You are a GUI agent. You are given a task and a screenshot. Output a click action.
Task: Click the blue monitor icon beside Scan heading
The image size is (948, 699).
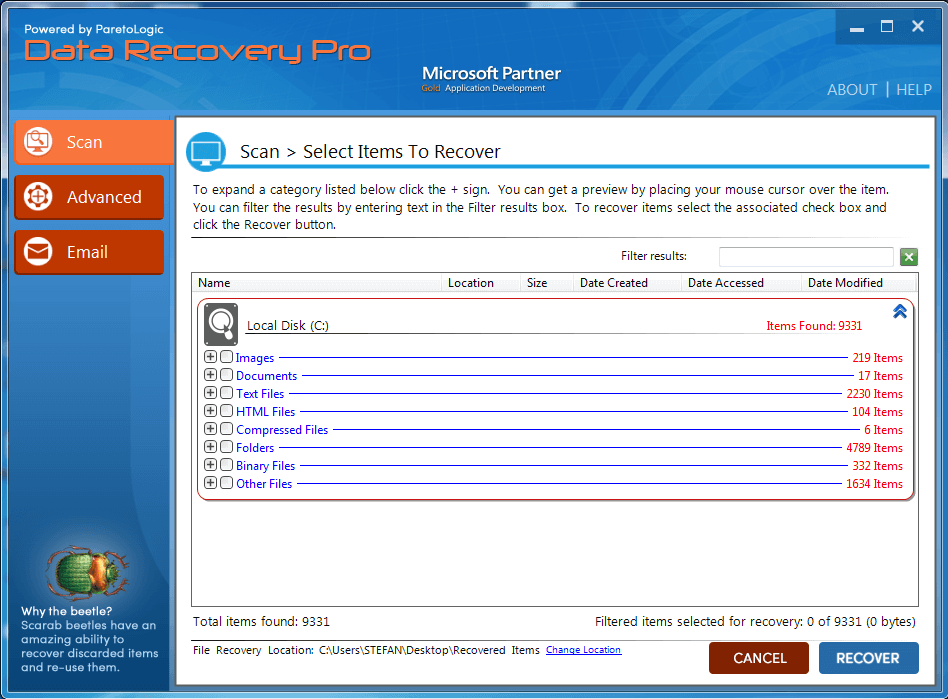(206, 152)
